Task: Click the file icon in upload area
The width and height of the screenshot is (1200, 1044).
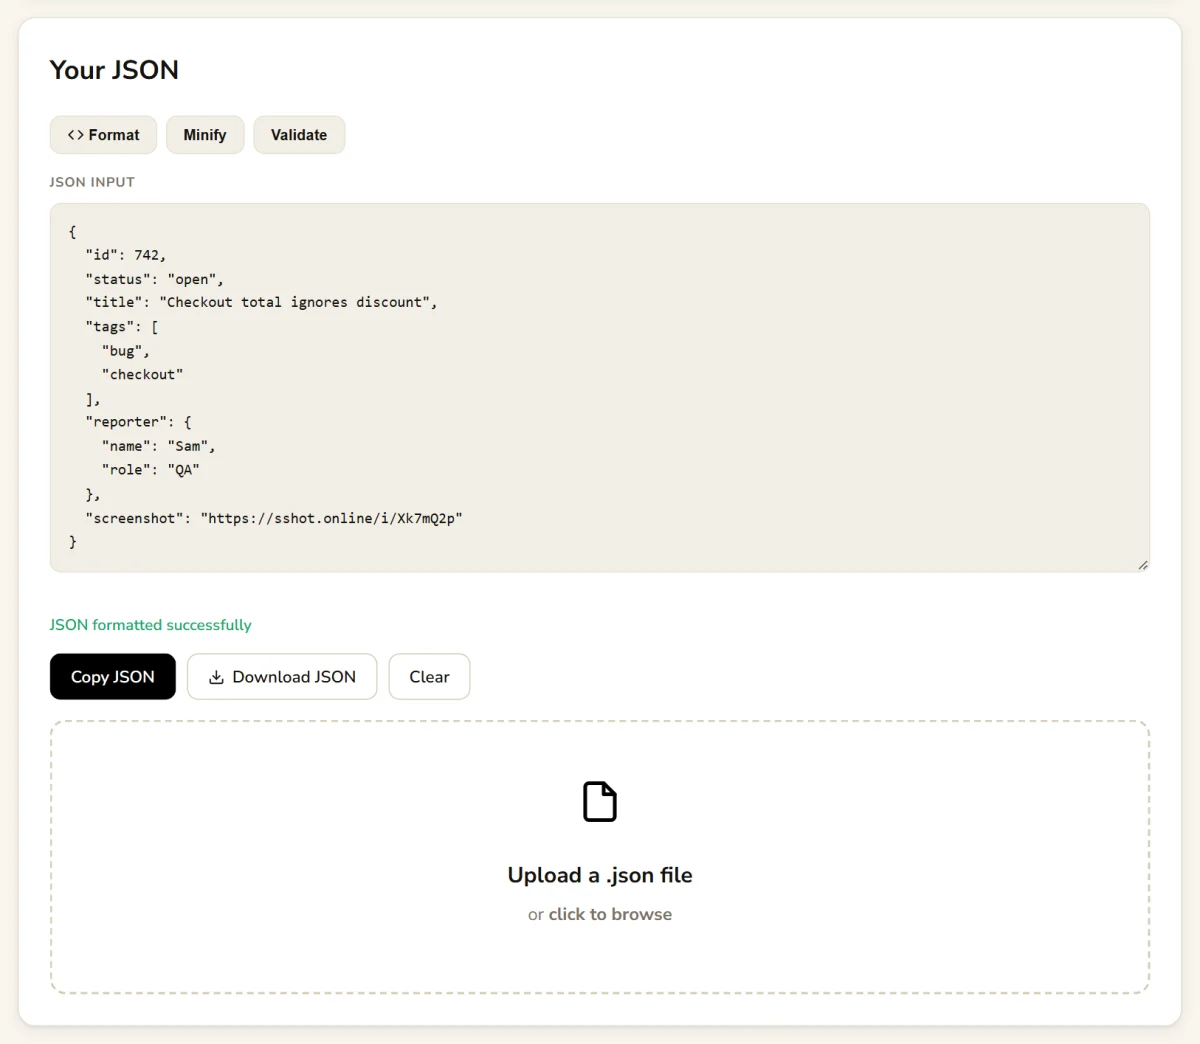Action: click(x=600, y=802)
